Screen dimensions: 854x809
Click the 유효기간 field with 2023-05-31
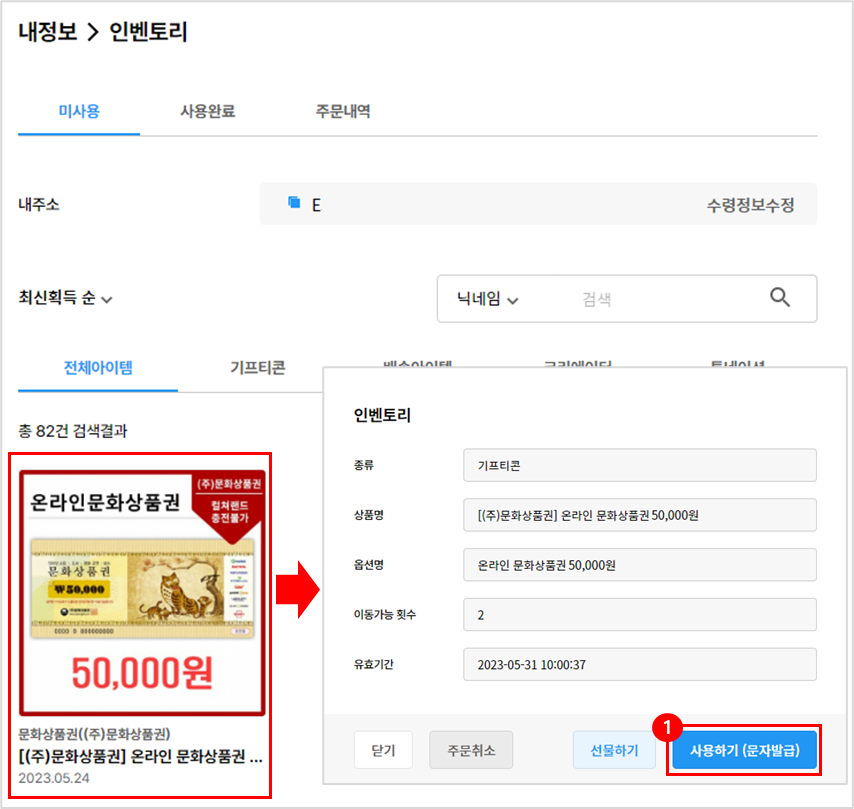tap(639, 665)
